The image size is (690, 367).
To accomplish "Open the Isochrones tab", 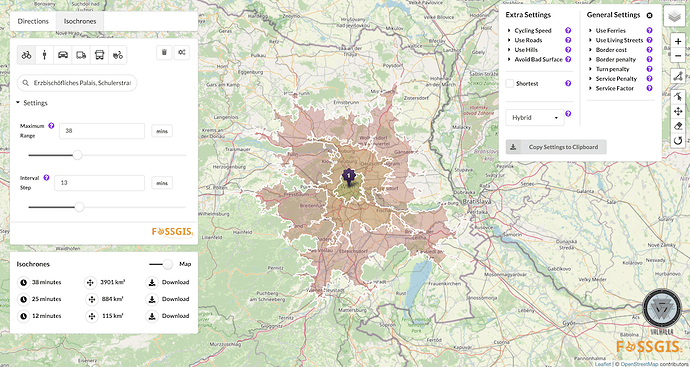I will click(80, 21).
